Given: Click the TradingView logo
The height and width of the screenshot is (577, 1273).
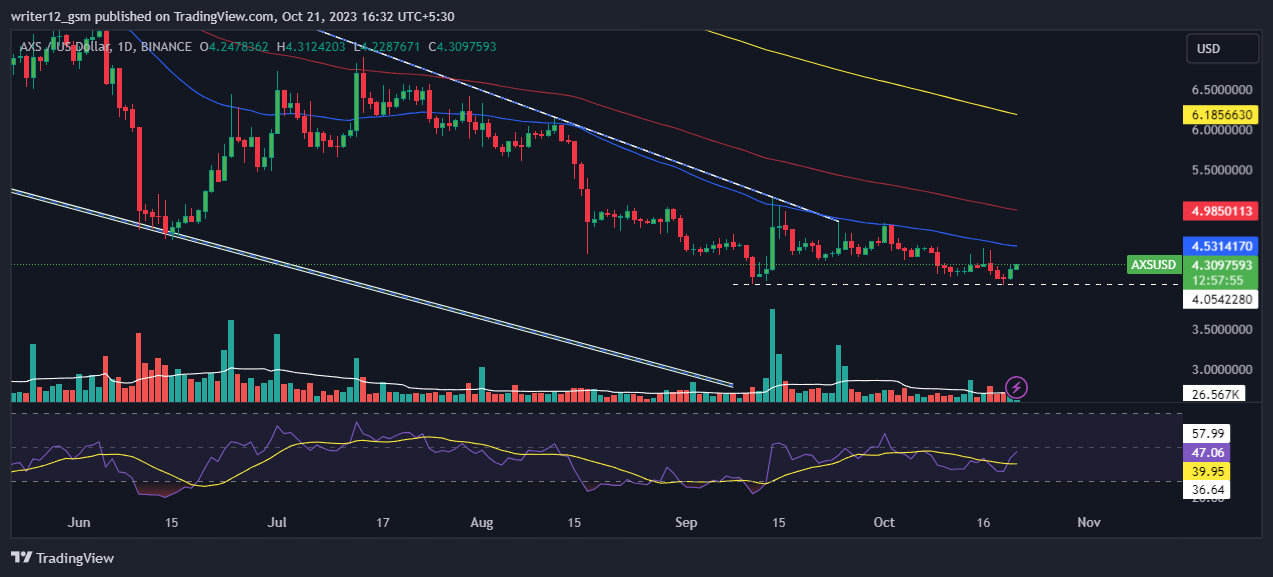Looking at the screenshot, I should click(63, 558).
